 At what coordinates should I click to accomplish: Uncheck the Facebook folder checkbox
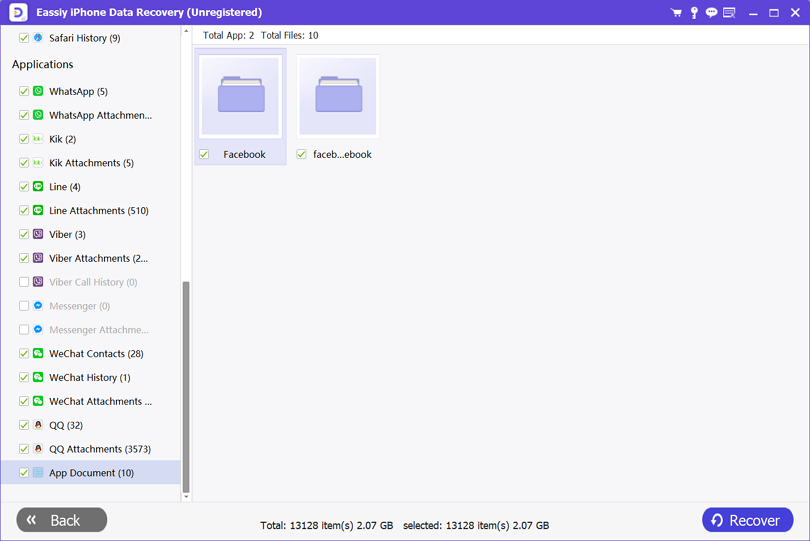204,154
